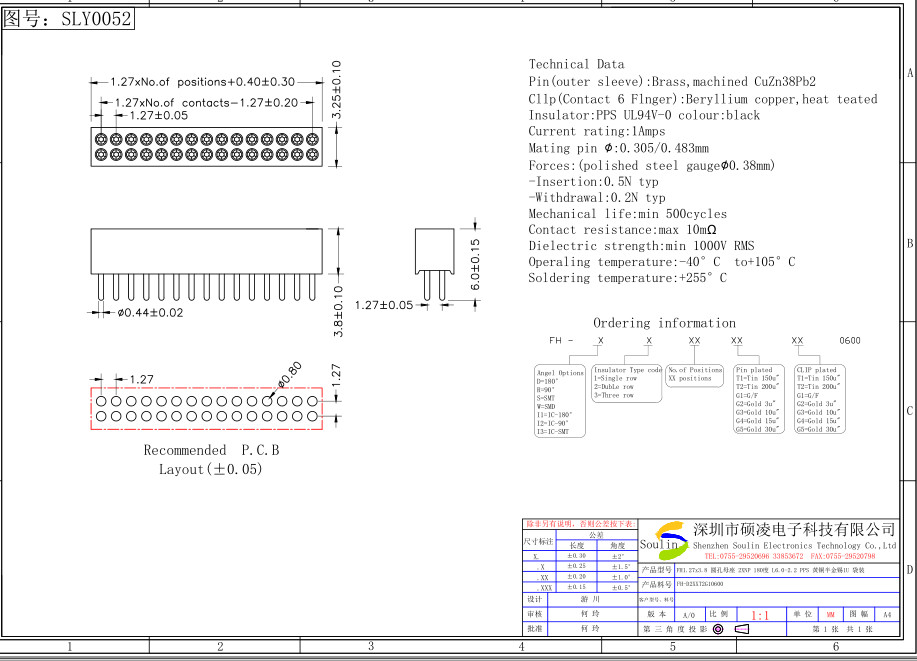Click the 'Ordering information' heading
Viewport: 917px width, 661px height.
pos(664,323)
